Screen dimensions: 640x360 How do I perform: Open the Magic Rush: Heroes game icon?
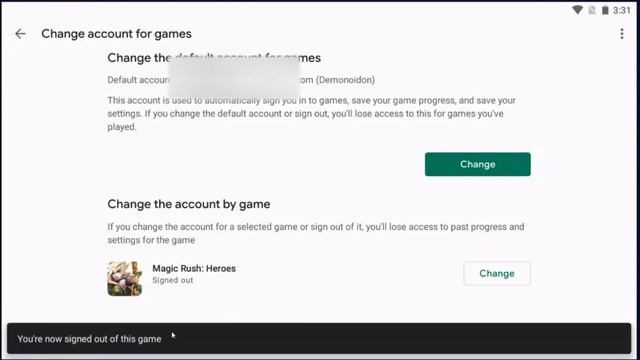point(124,278)
